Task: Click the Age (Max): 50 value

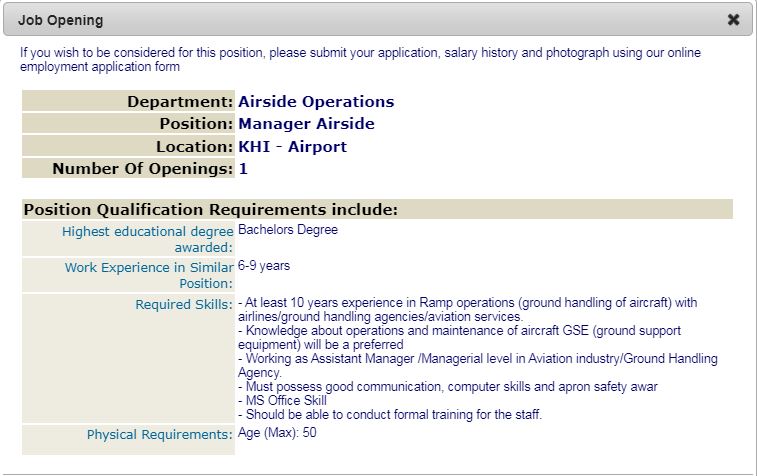Action: point(277,434)
